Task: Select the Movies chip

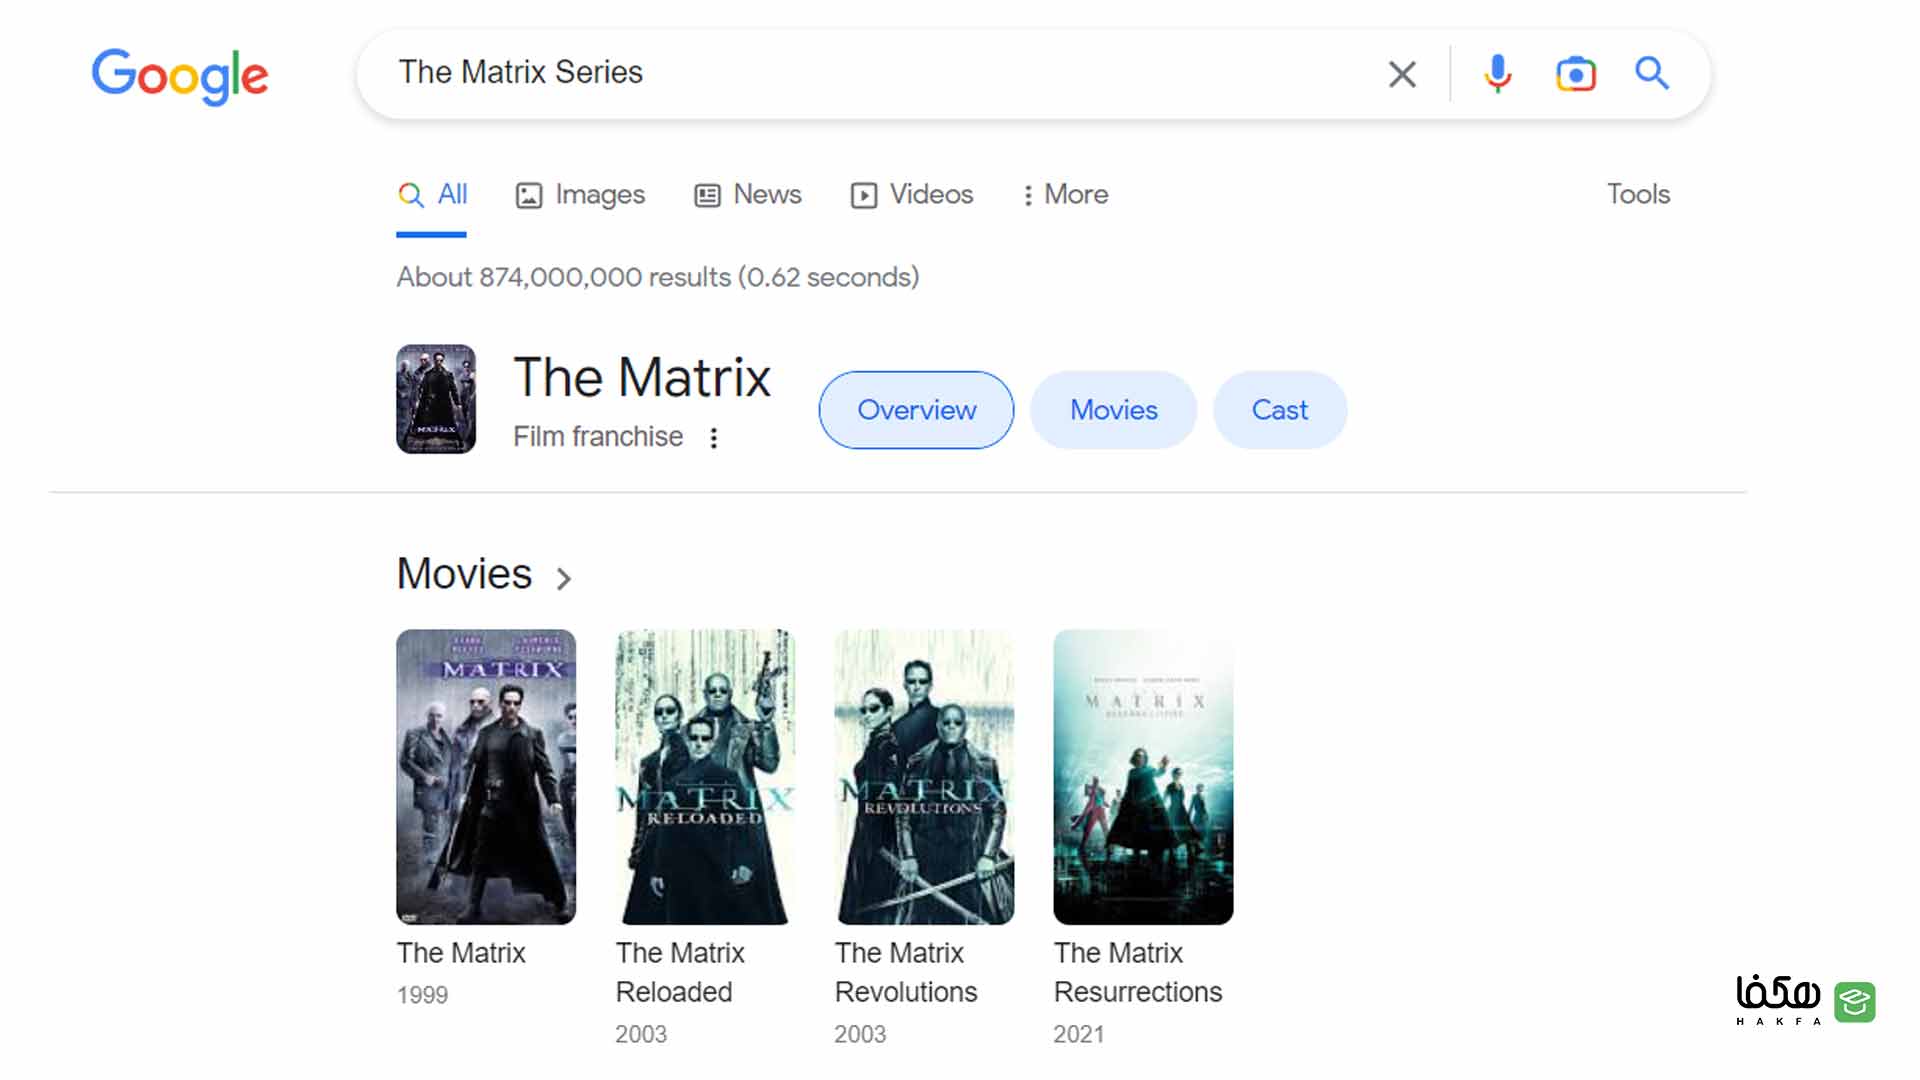Action: coord(1113,410)
